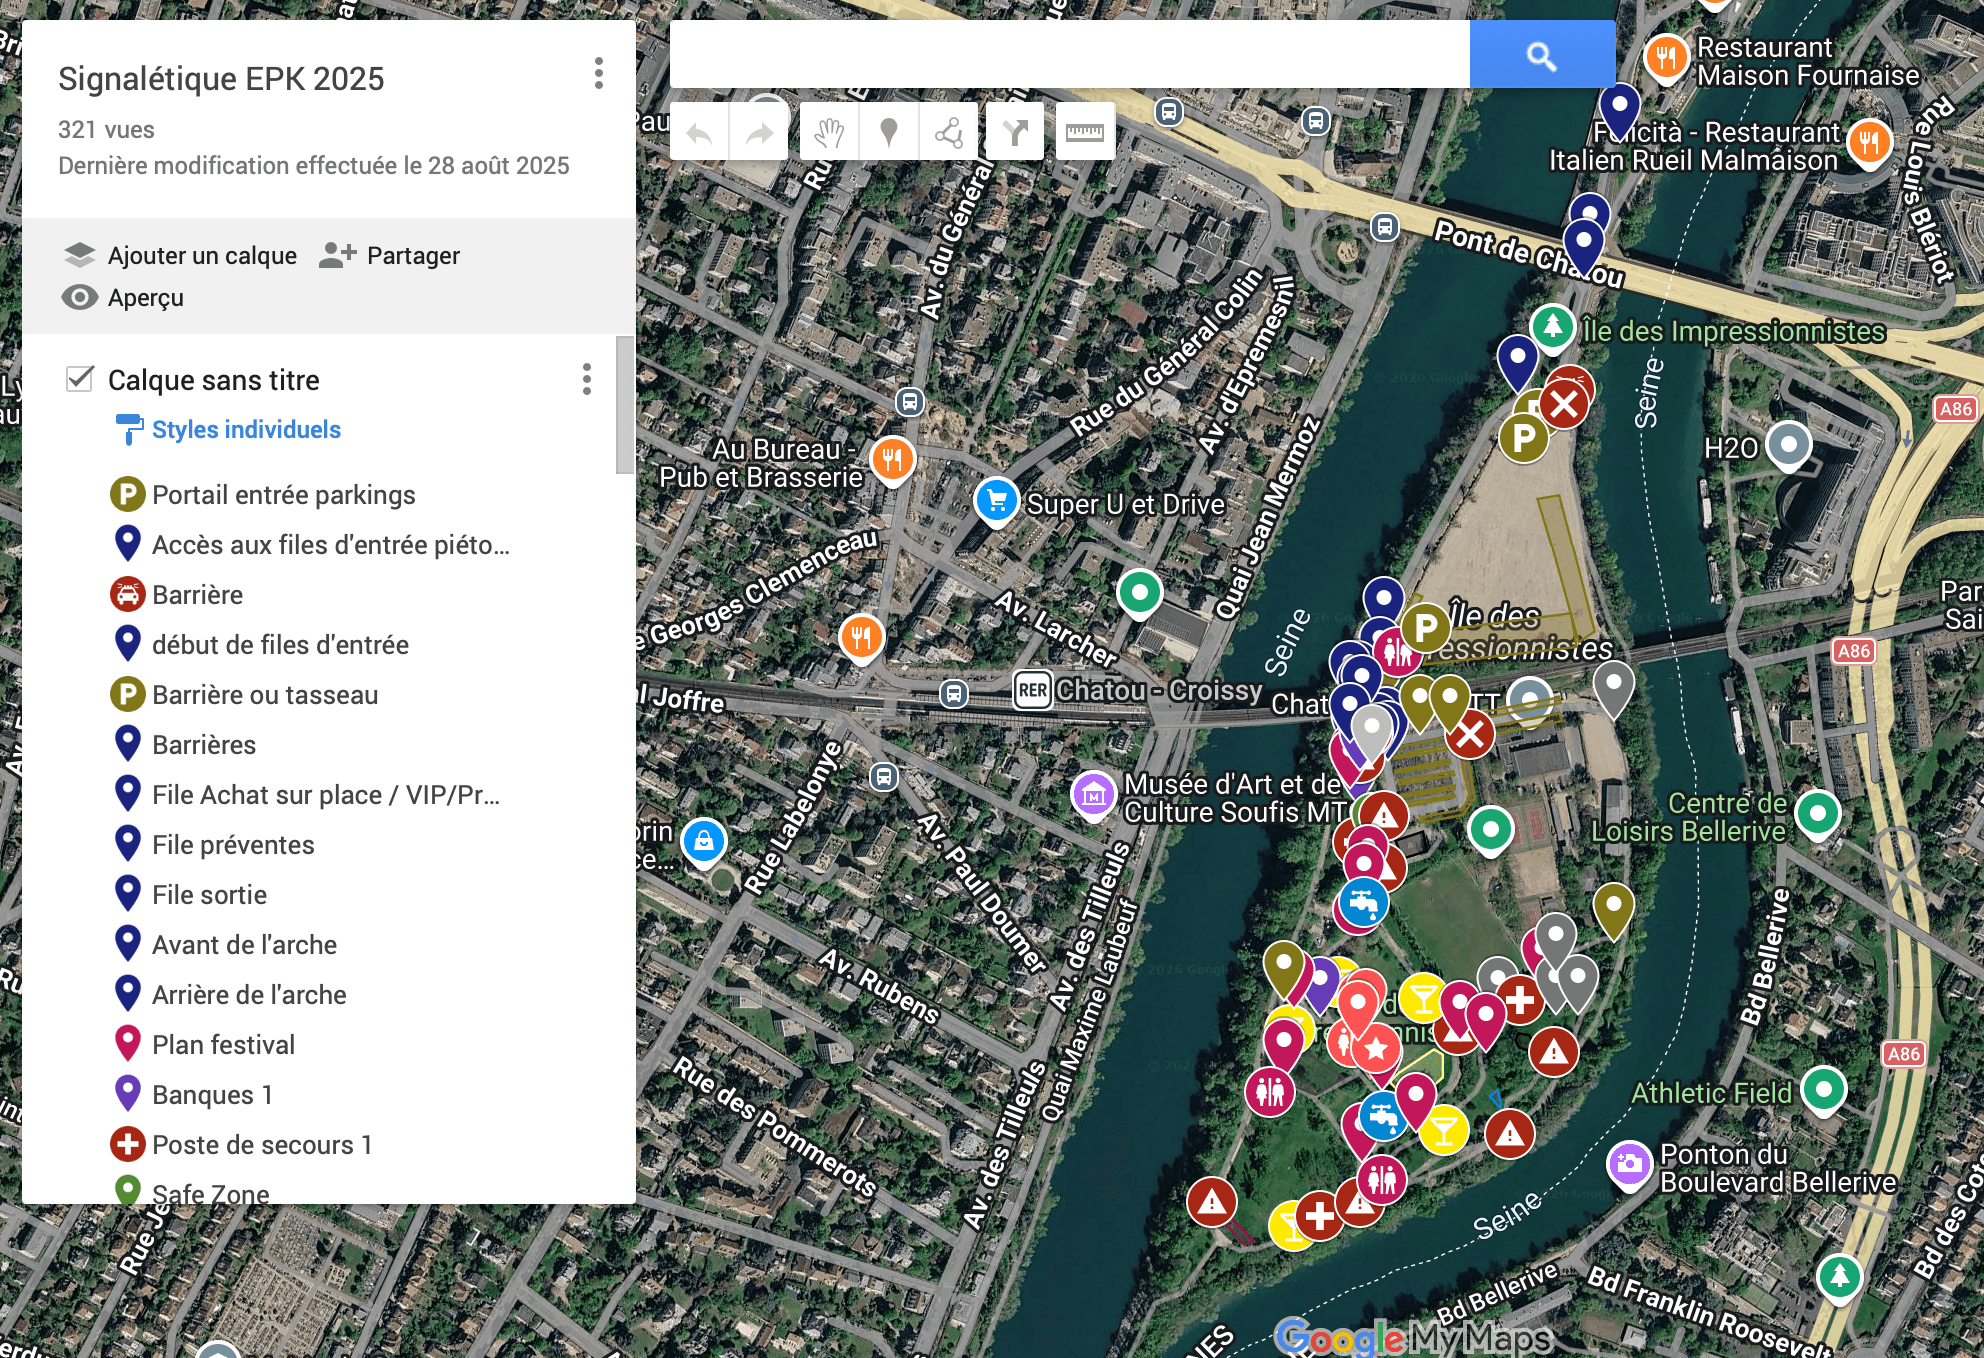Click the layer panel scrollbar

(625, 405)
